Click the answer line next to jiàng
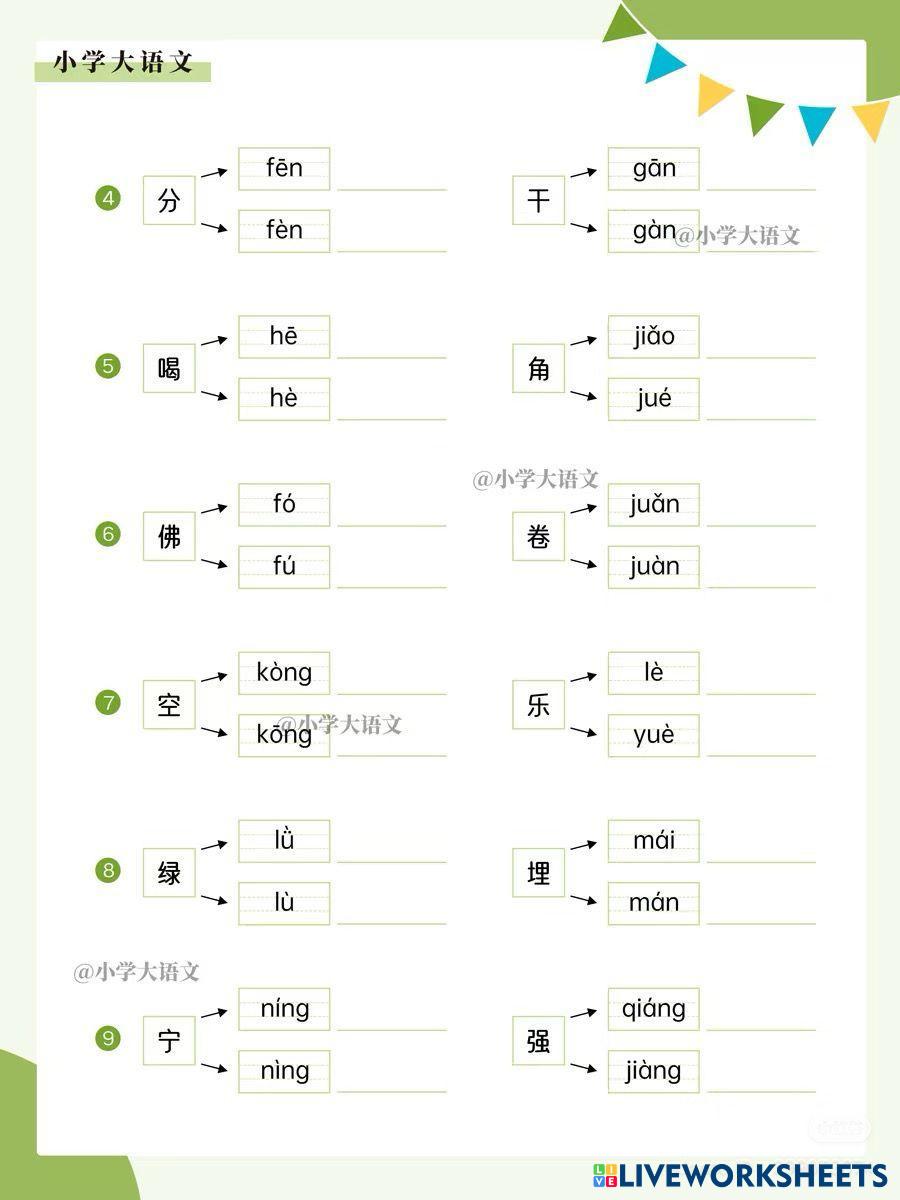 [761, 1078]
